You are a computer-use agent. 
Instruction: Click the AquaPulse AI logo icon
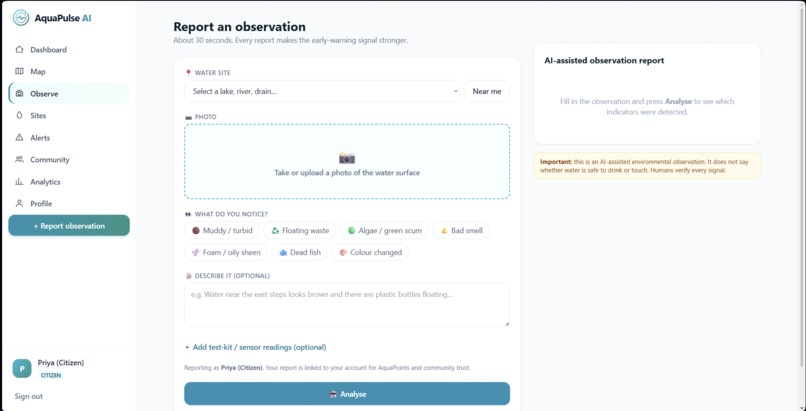tap(21, 18)
